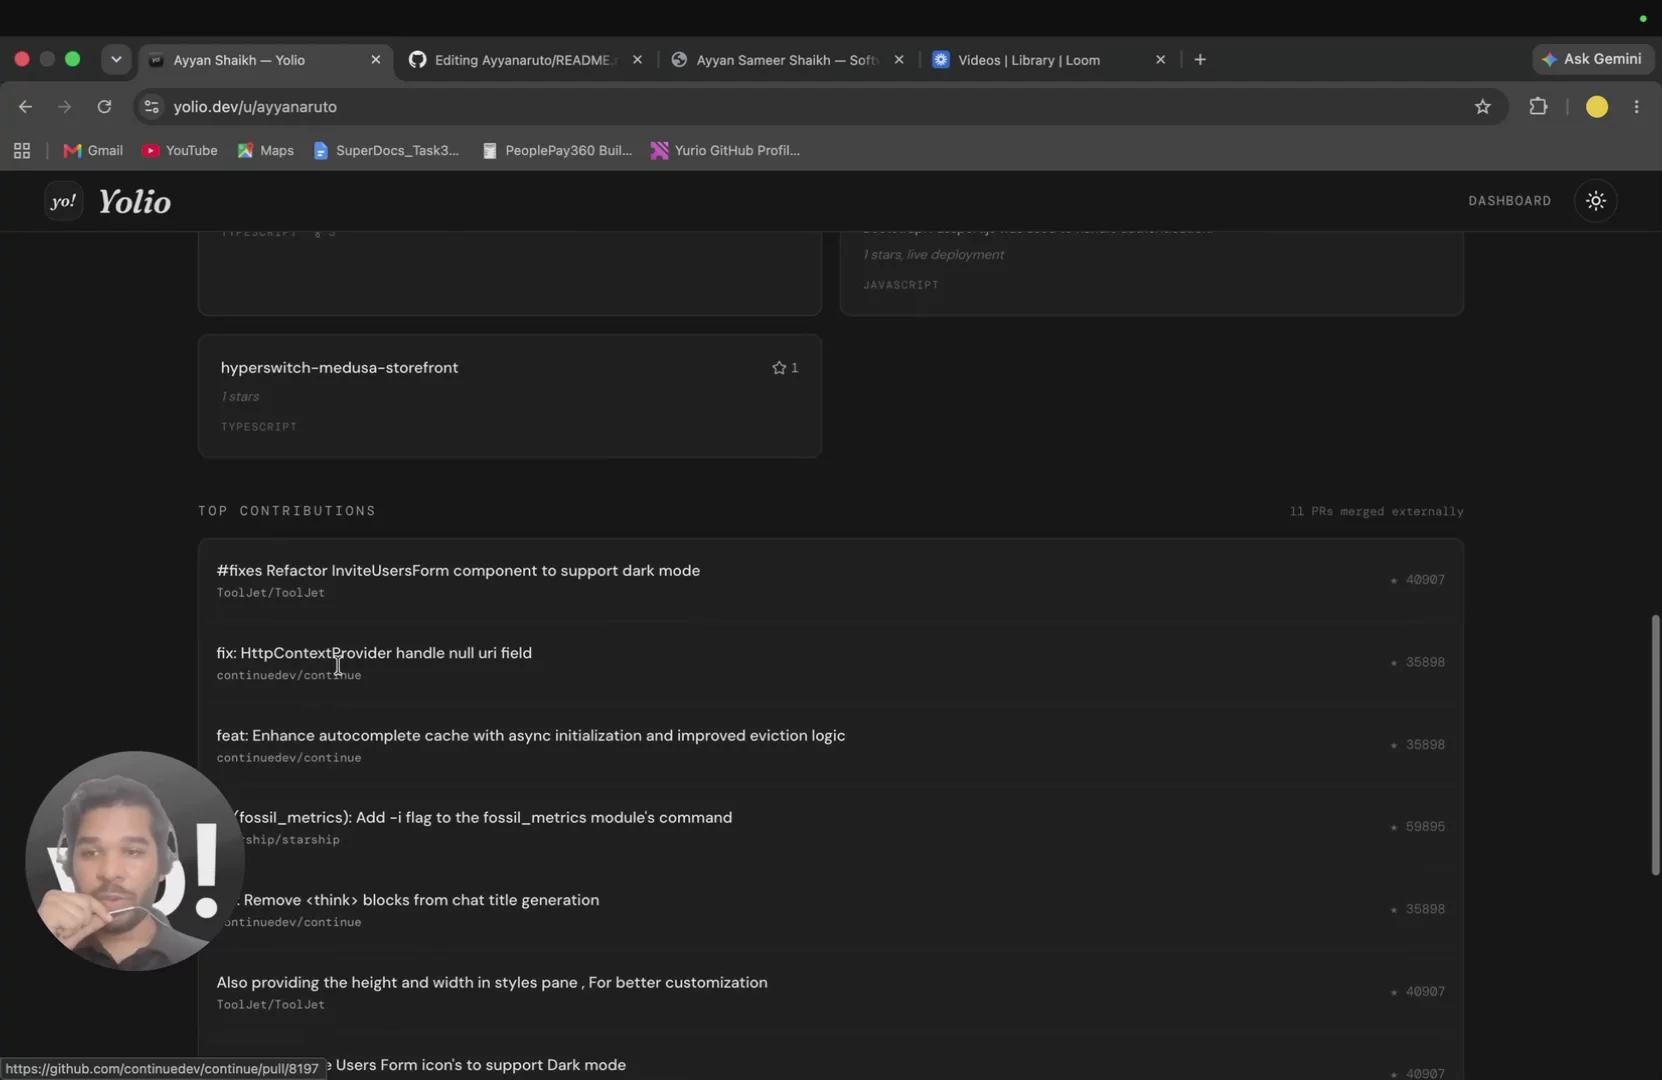This screenshot has width=1662, height=1080.
Task: Close the Editing Ayyanaruto/README tab
Action: click(x=637, y=60)
